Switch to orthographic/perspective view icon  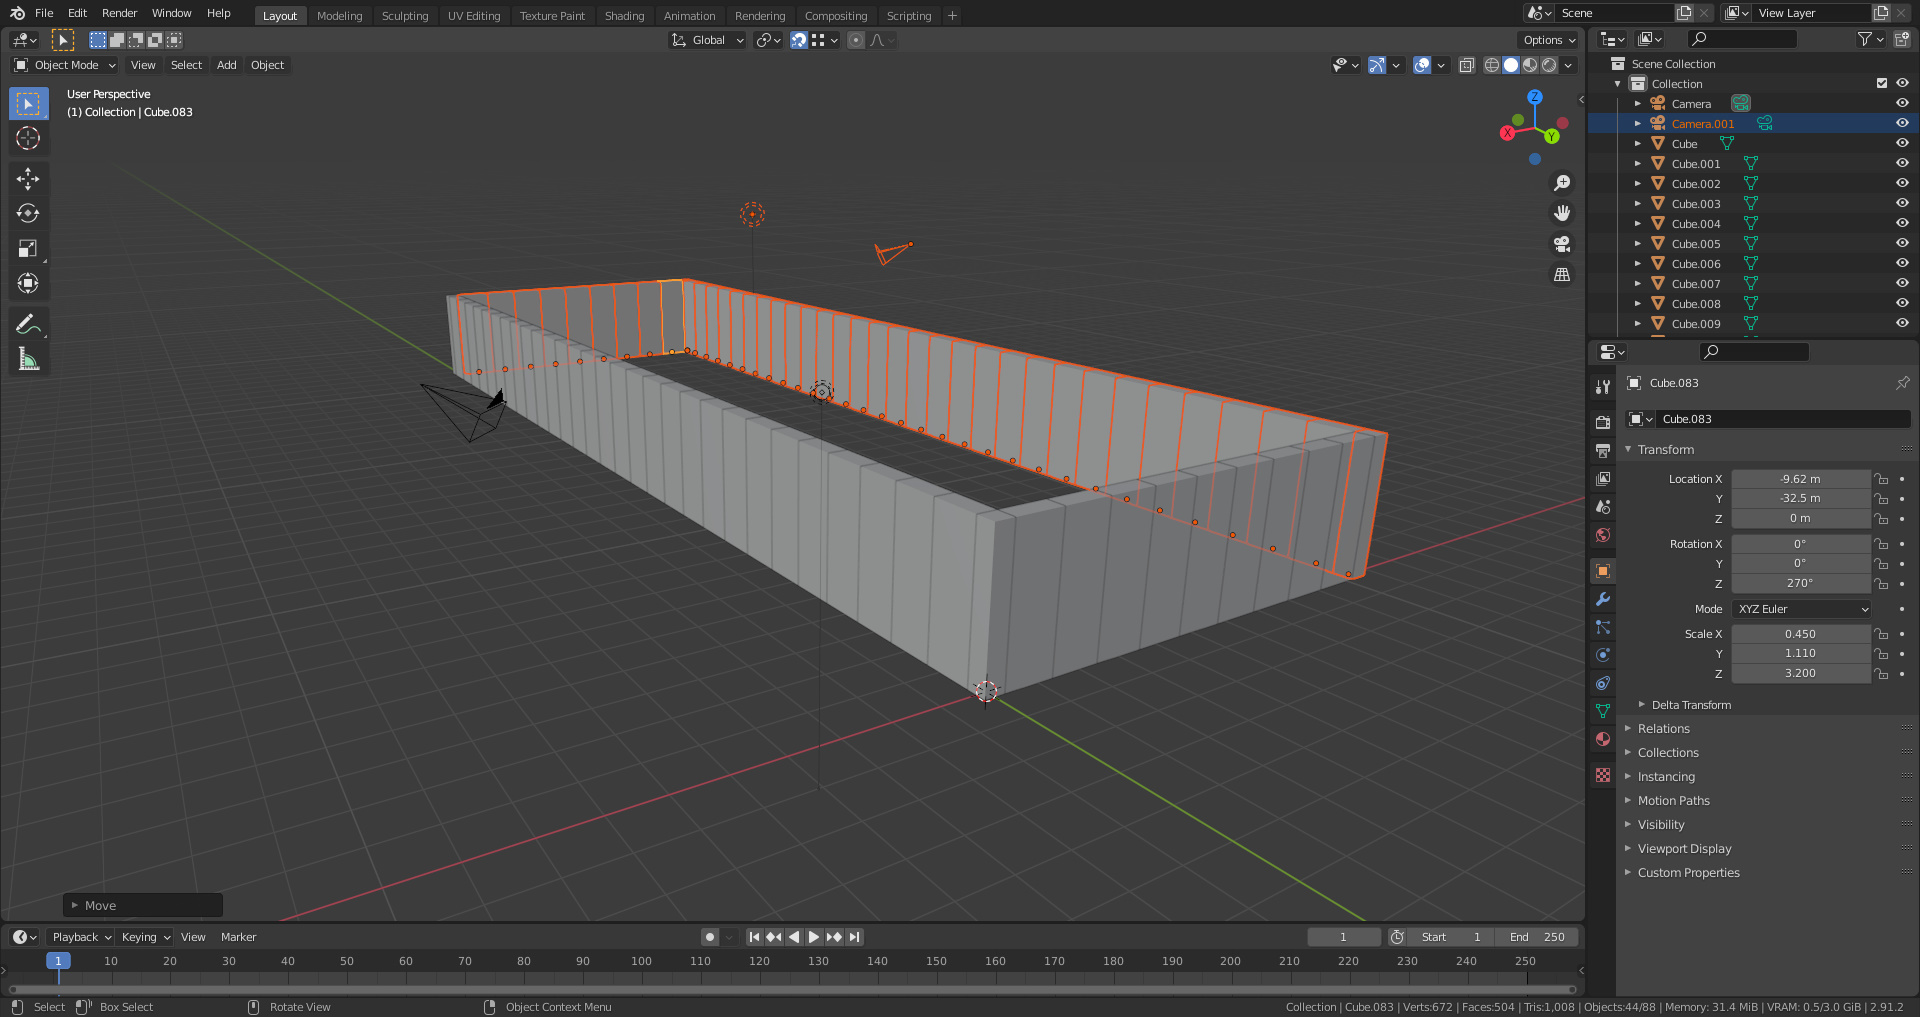point(1562,275)
